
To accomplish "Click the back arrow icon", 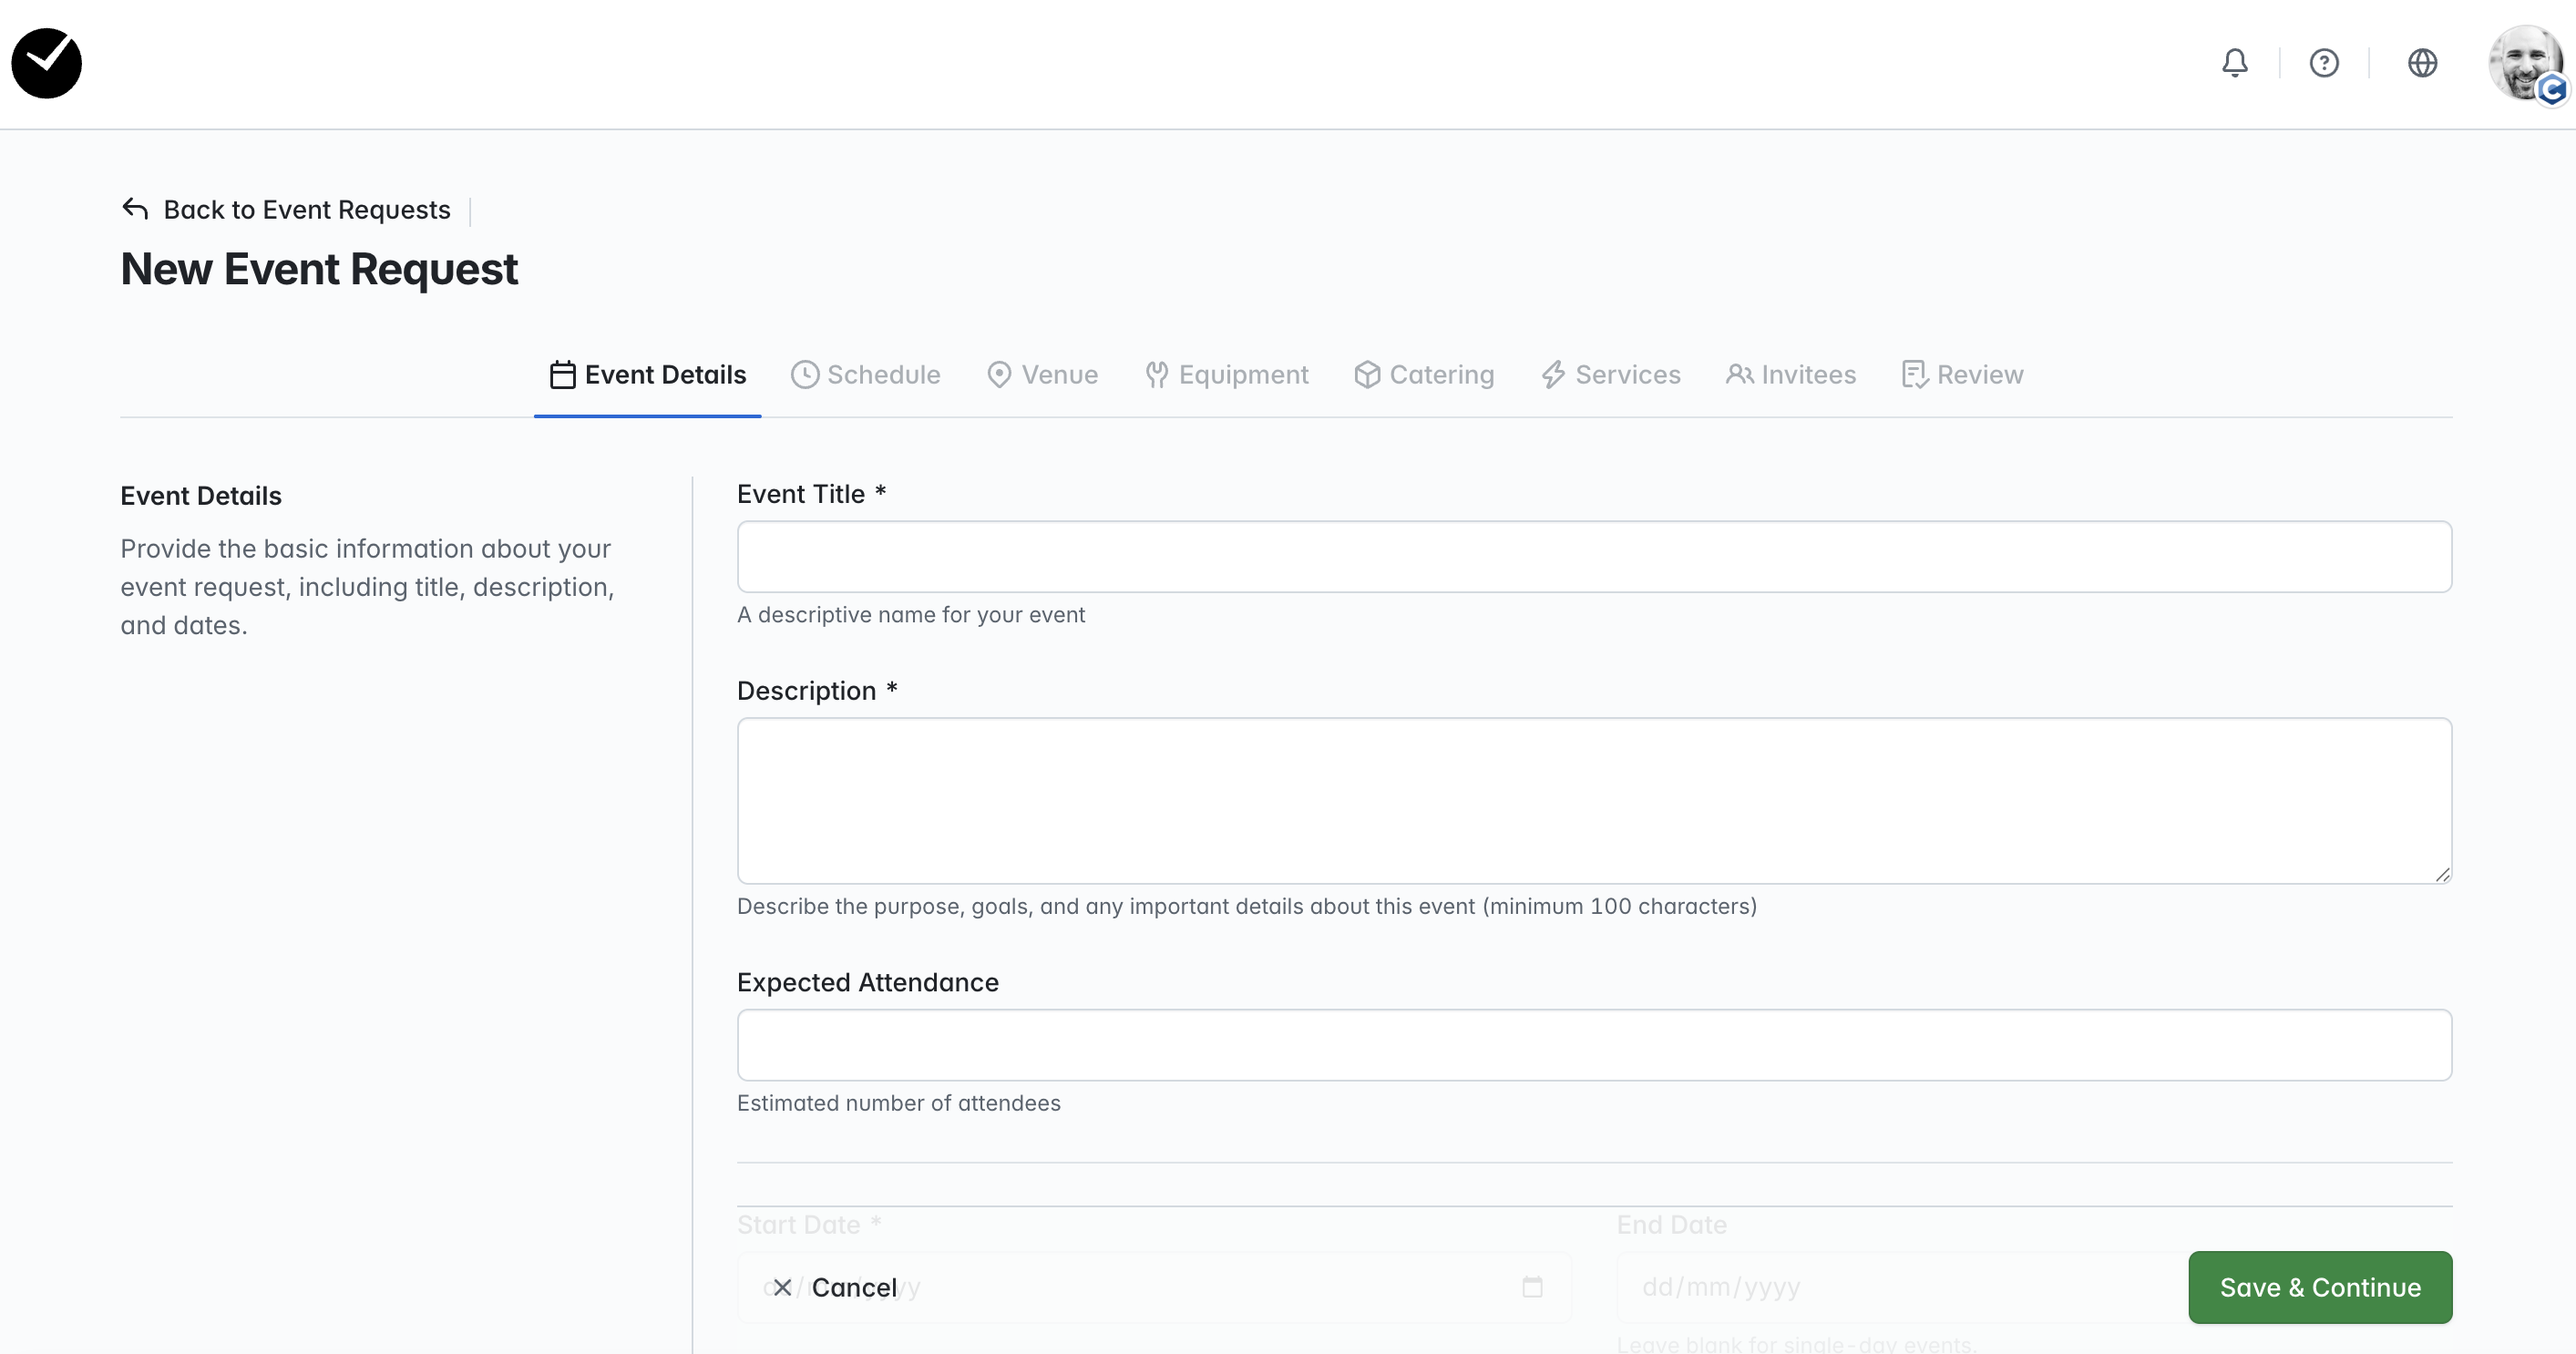I will pos(135,209).
